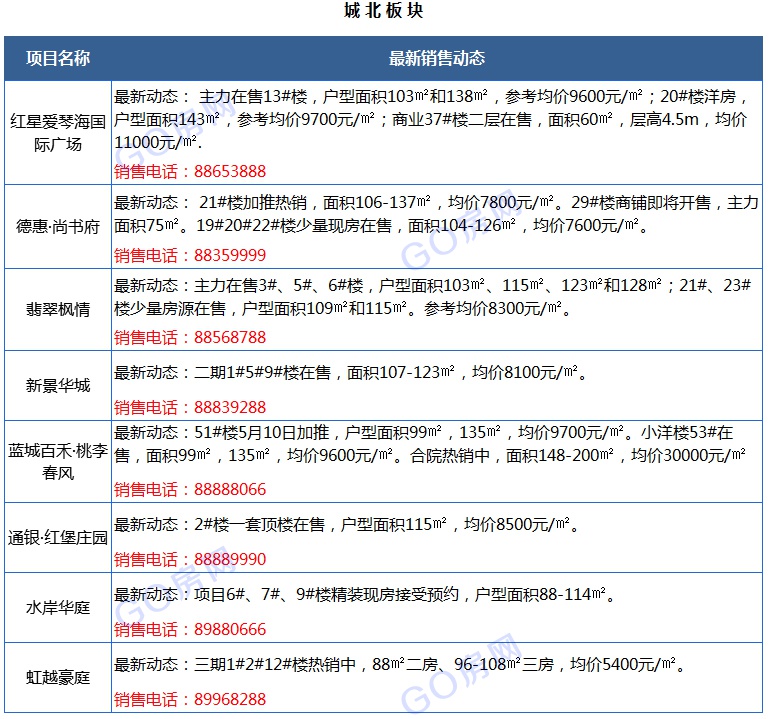
Task: Click the text 参考均价8300元/㎡
Action: pos(493,308)
